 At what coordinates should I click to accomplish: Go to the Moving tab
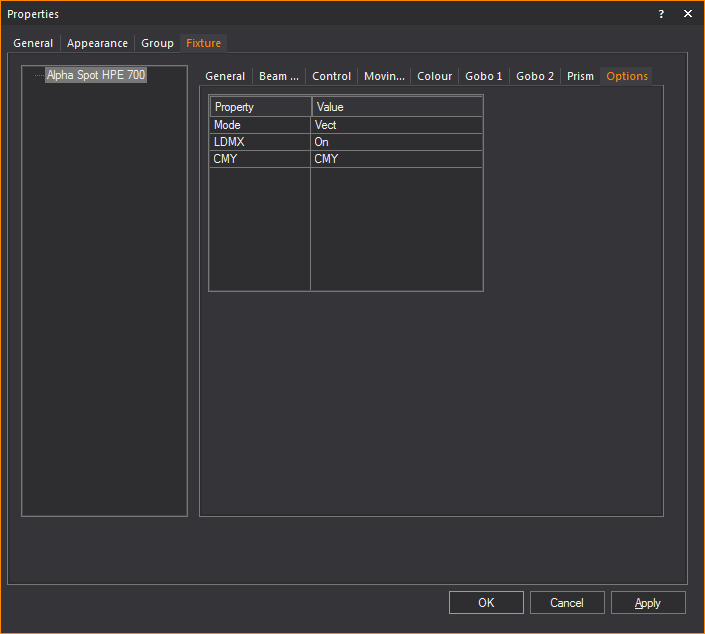pos(384,76)
